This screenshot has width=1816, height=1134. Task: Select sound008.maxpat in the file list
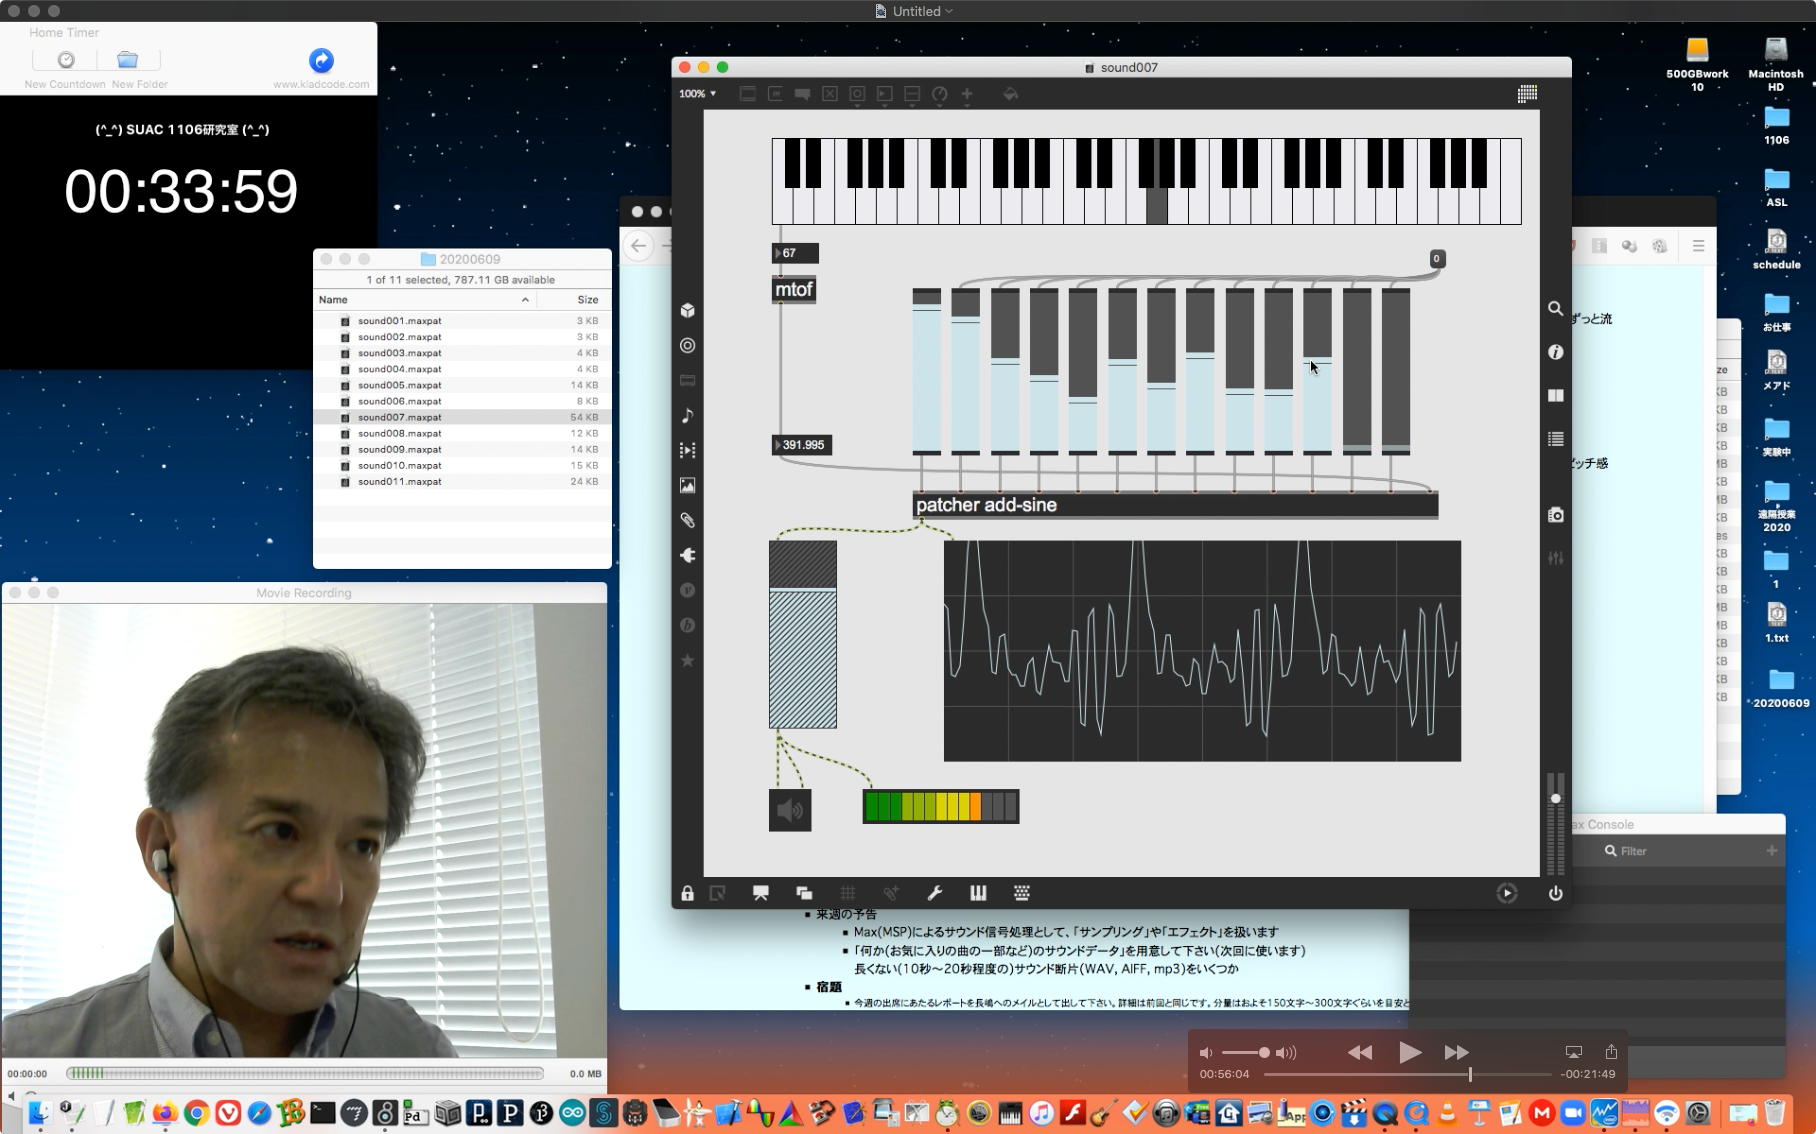(400, 433)
